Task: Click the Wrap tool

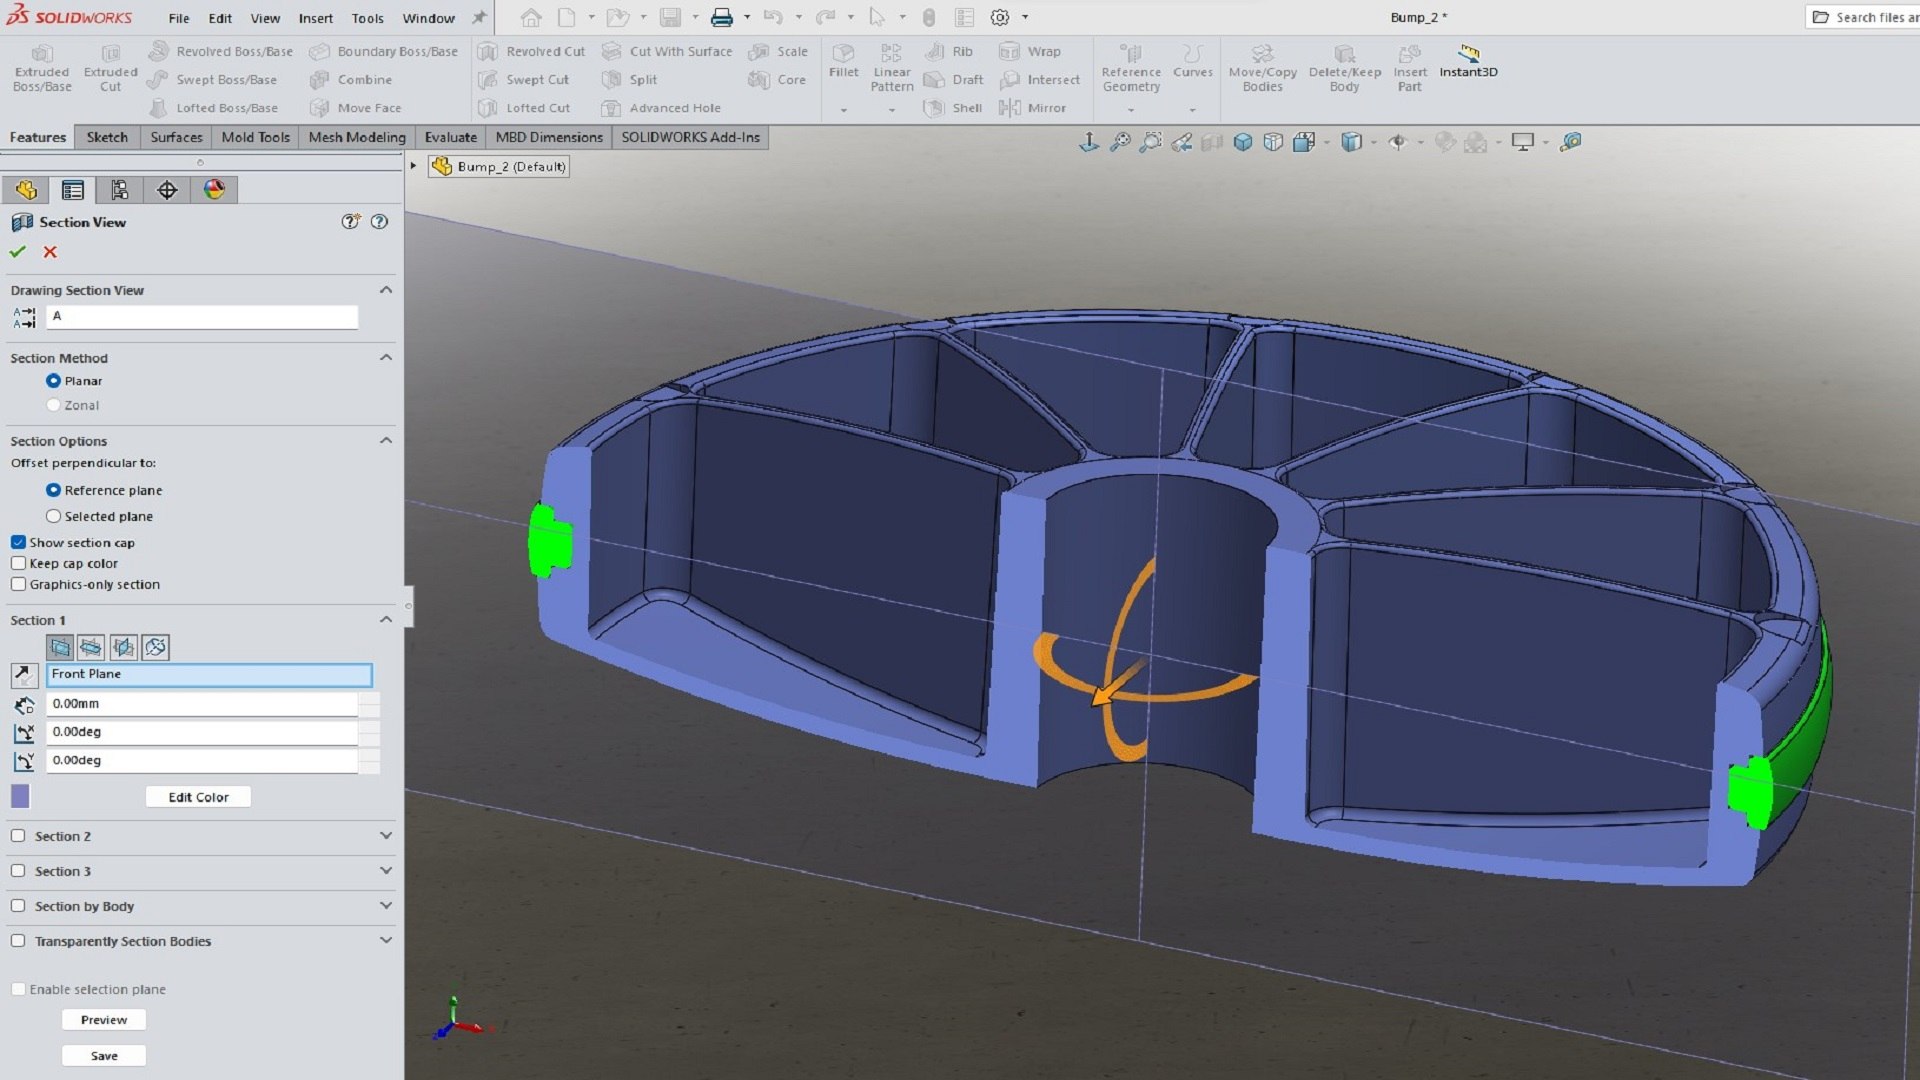Action: coord(1030,51)
